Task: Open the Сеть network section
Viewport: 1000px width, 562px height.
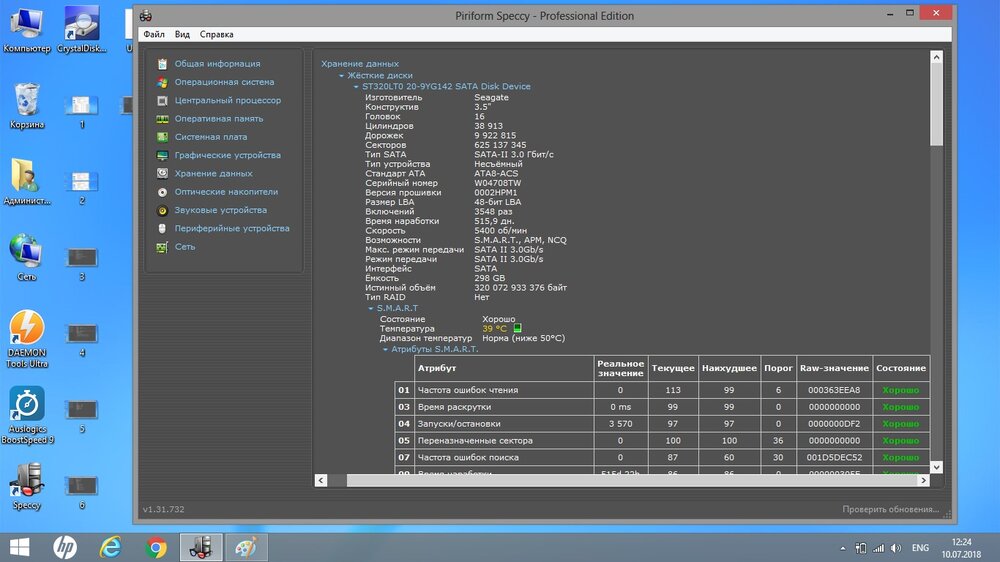Action: [x=185, y=246]
